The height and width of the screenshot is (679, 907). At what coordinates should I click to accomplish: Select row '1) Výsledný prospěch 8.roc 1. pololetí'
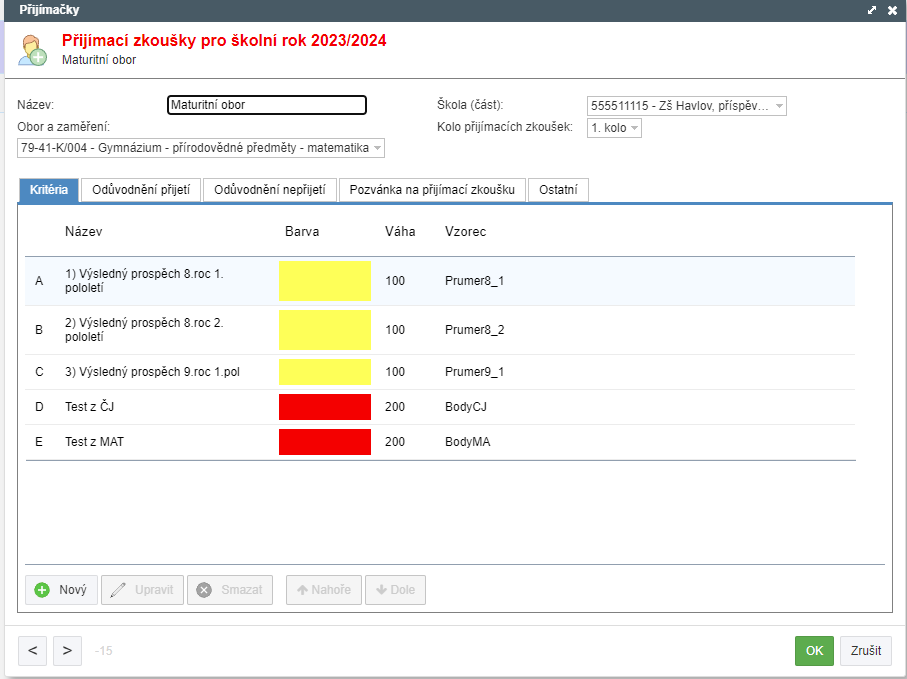[440, 281]
